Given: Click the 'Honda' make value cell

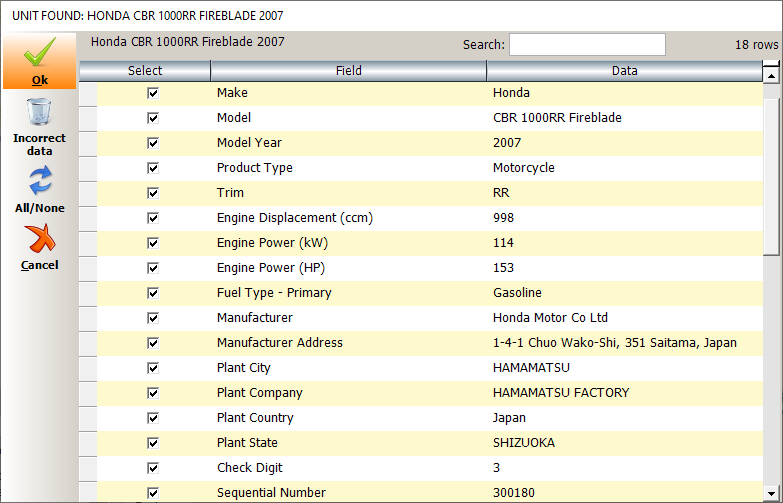Looking at the screenshot, I should pos(625,93).
